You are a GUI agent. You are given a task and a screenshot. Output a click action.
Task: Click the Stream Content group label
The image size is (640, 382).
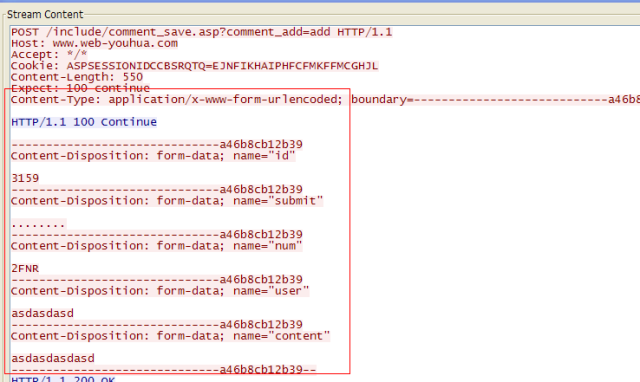click(x=45, y=15)
